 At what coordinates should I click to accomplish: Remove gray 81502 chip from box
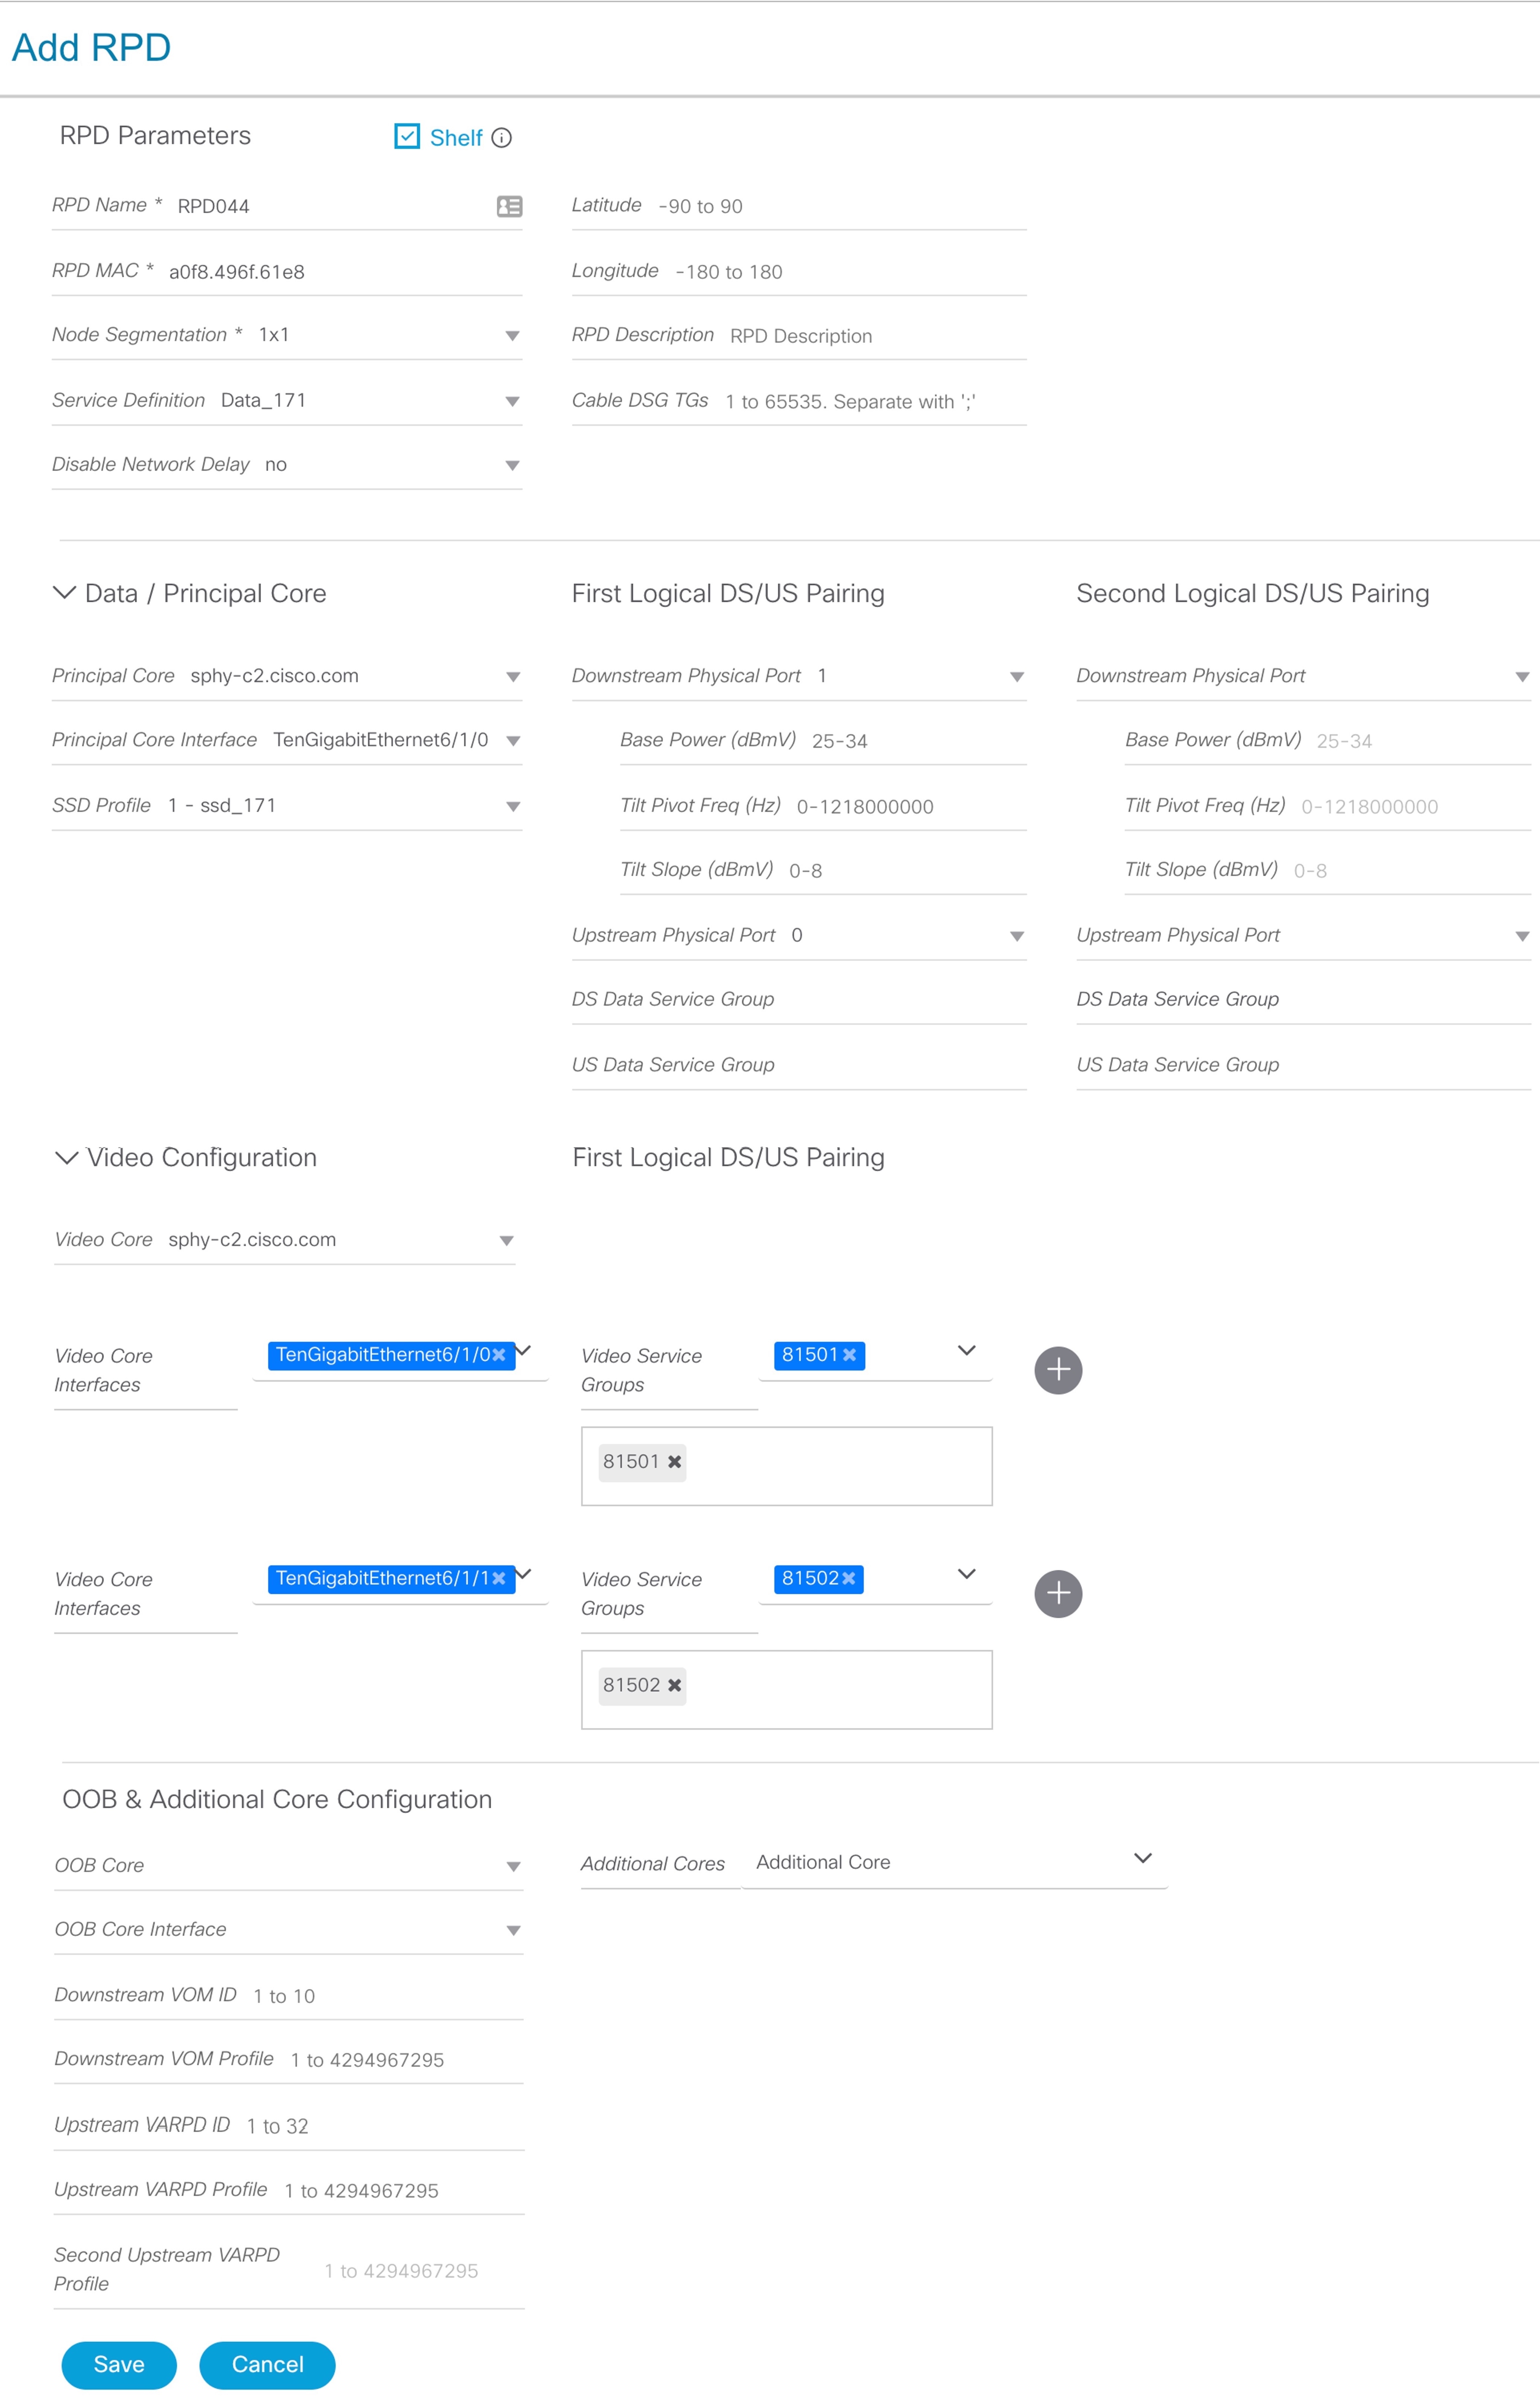675,1686
